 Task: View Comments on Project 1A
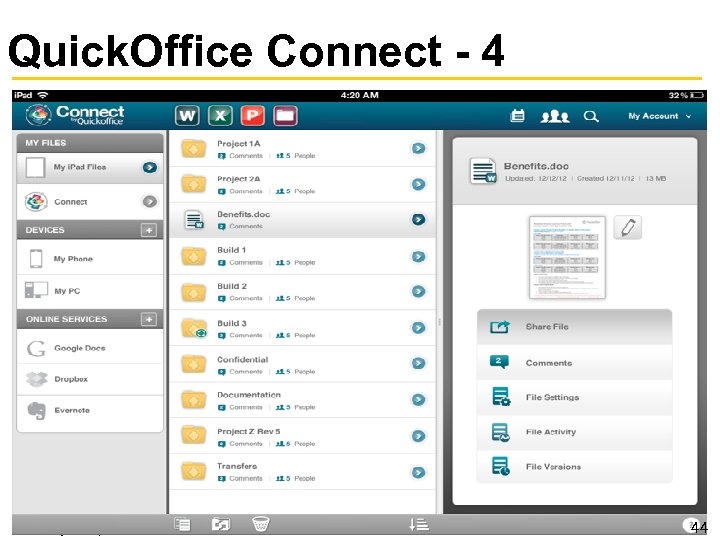click(x=240, y=156)
